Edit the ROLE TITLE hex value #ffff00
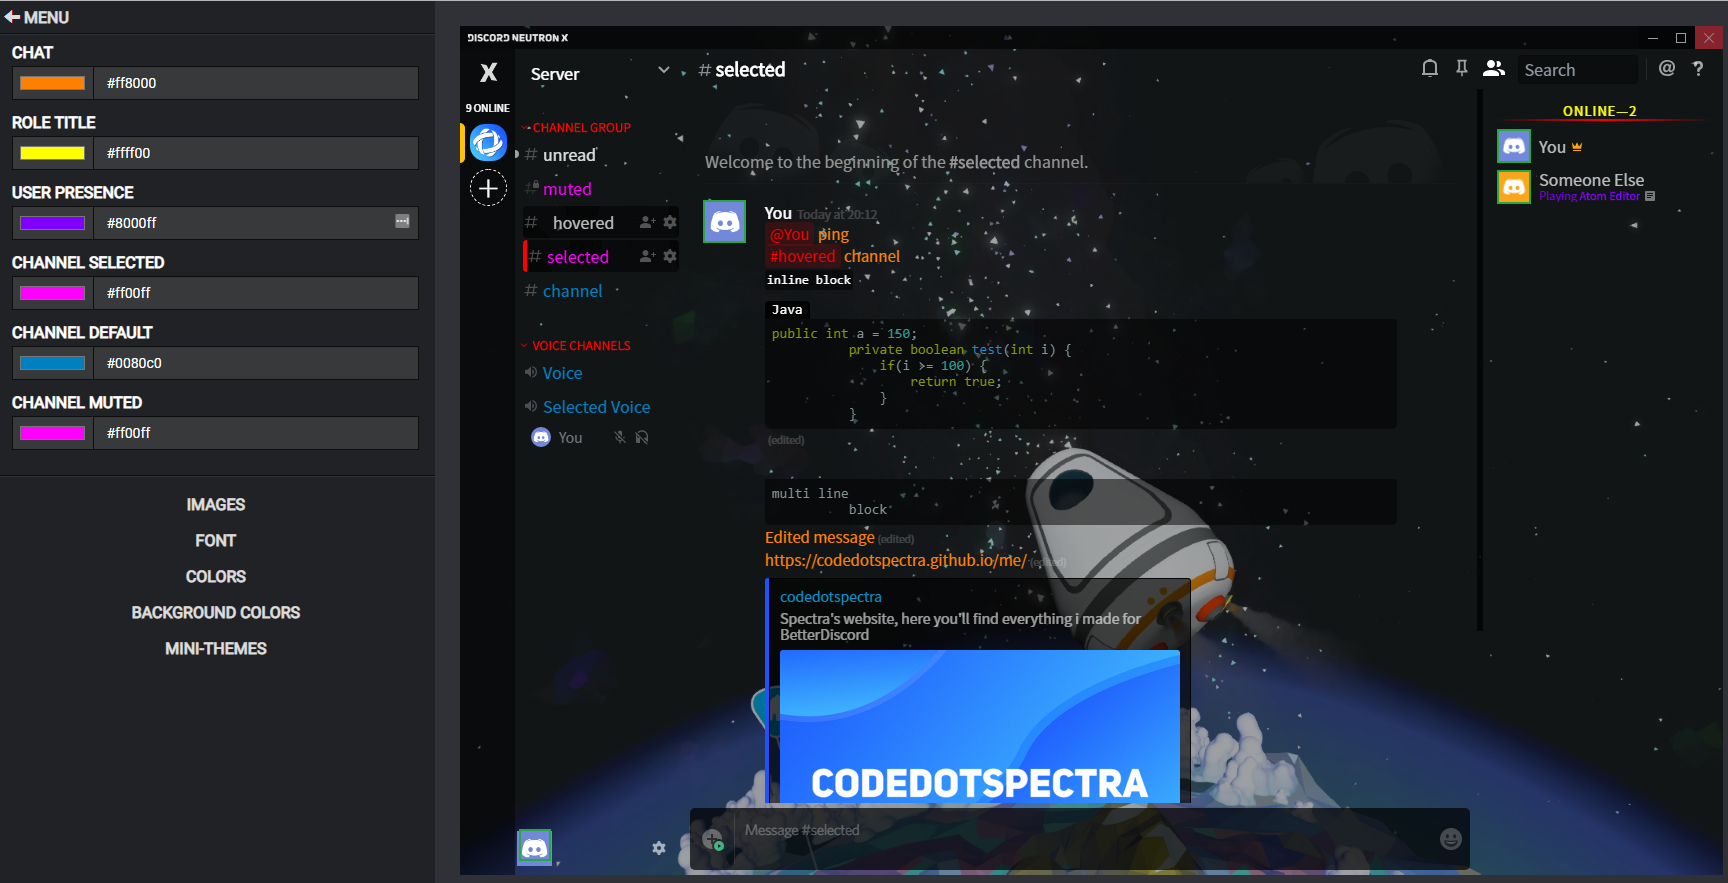 256,153
